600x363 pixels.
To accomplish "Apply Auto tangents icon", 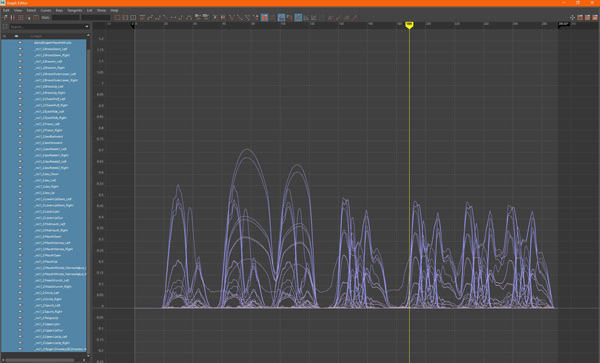I will point(142,18).
